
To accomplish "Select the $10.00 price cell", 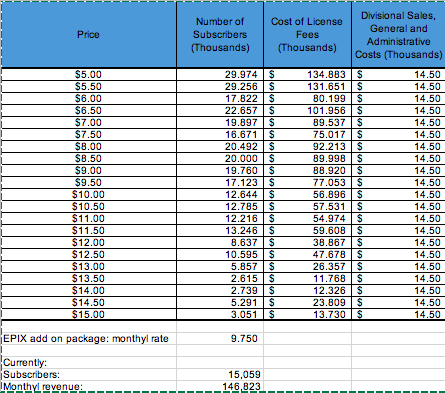I will tap(89, 195).
